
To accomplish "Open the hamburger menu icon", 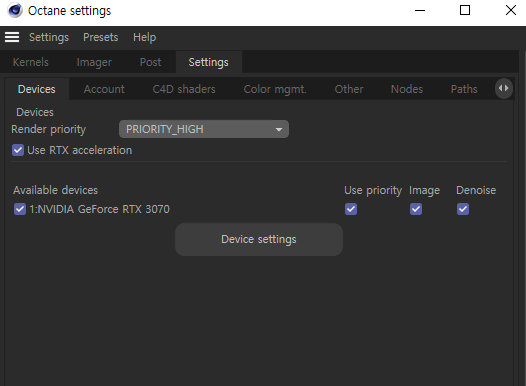I will (12, 37).
